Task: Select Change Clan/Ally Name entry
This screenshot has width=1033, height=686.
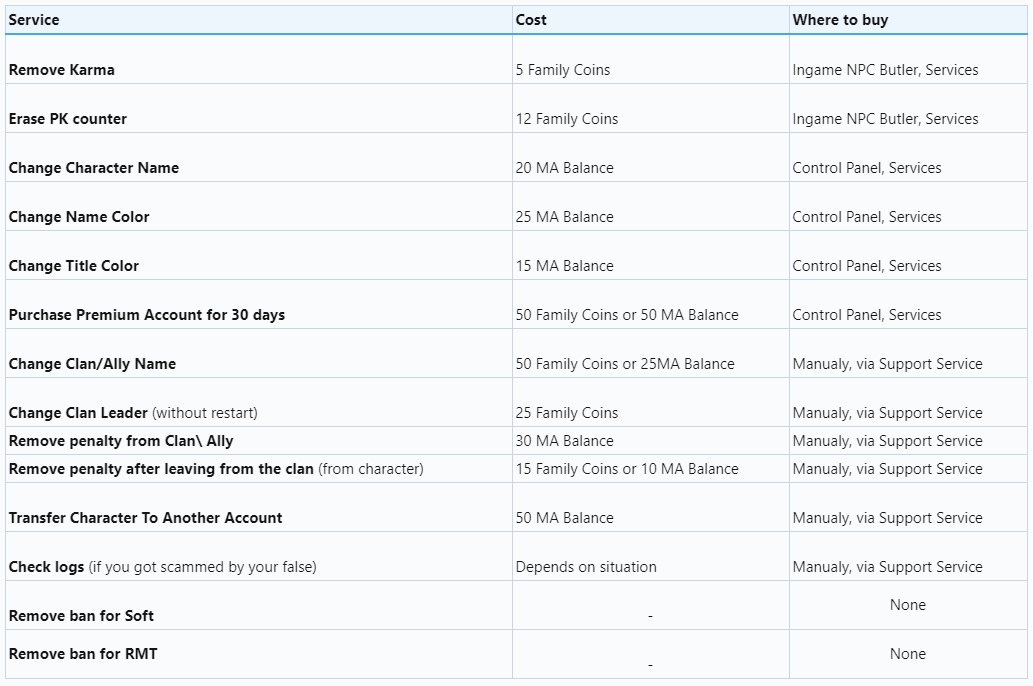Action: (x=92, y=364)
